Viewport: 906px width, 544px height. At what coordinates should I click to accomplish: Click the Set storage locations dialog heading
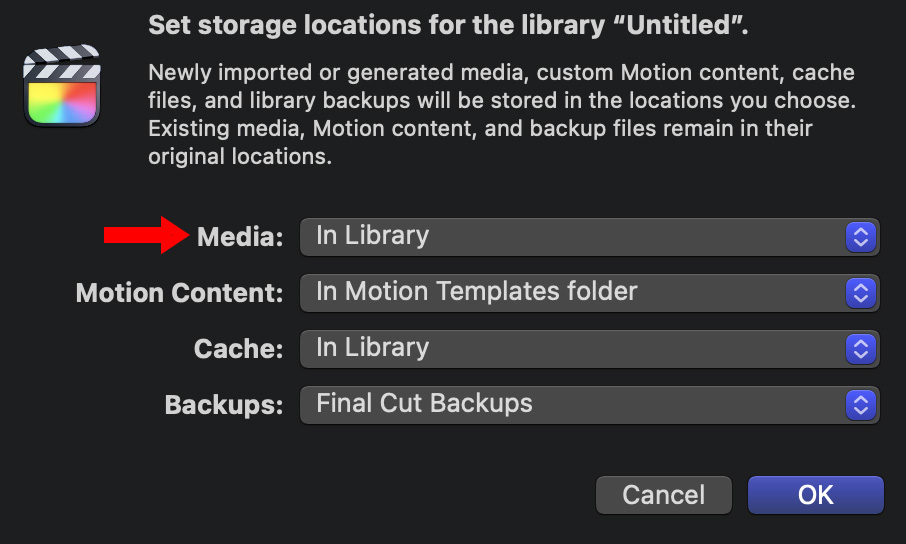point(448,25)
